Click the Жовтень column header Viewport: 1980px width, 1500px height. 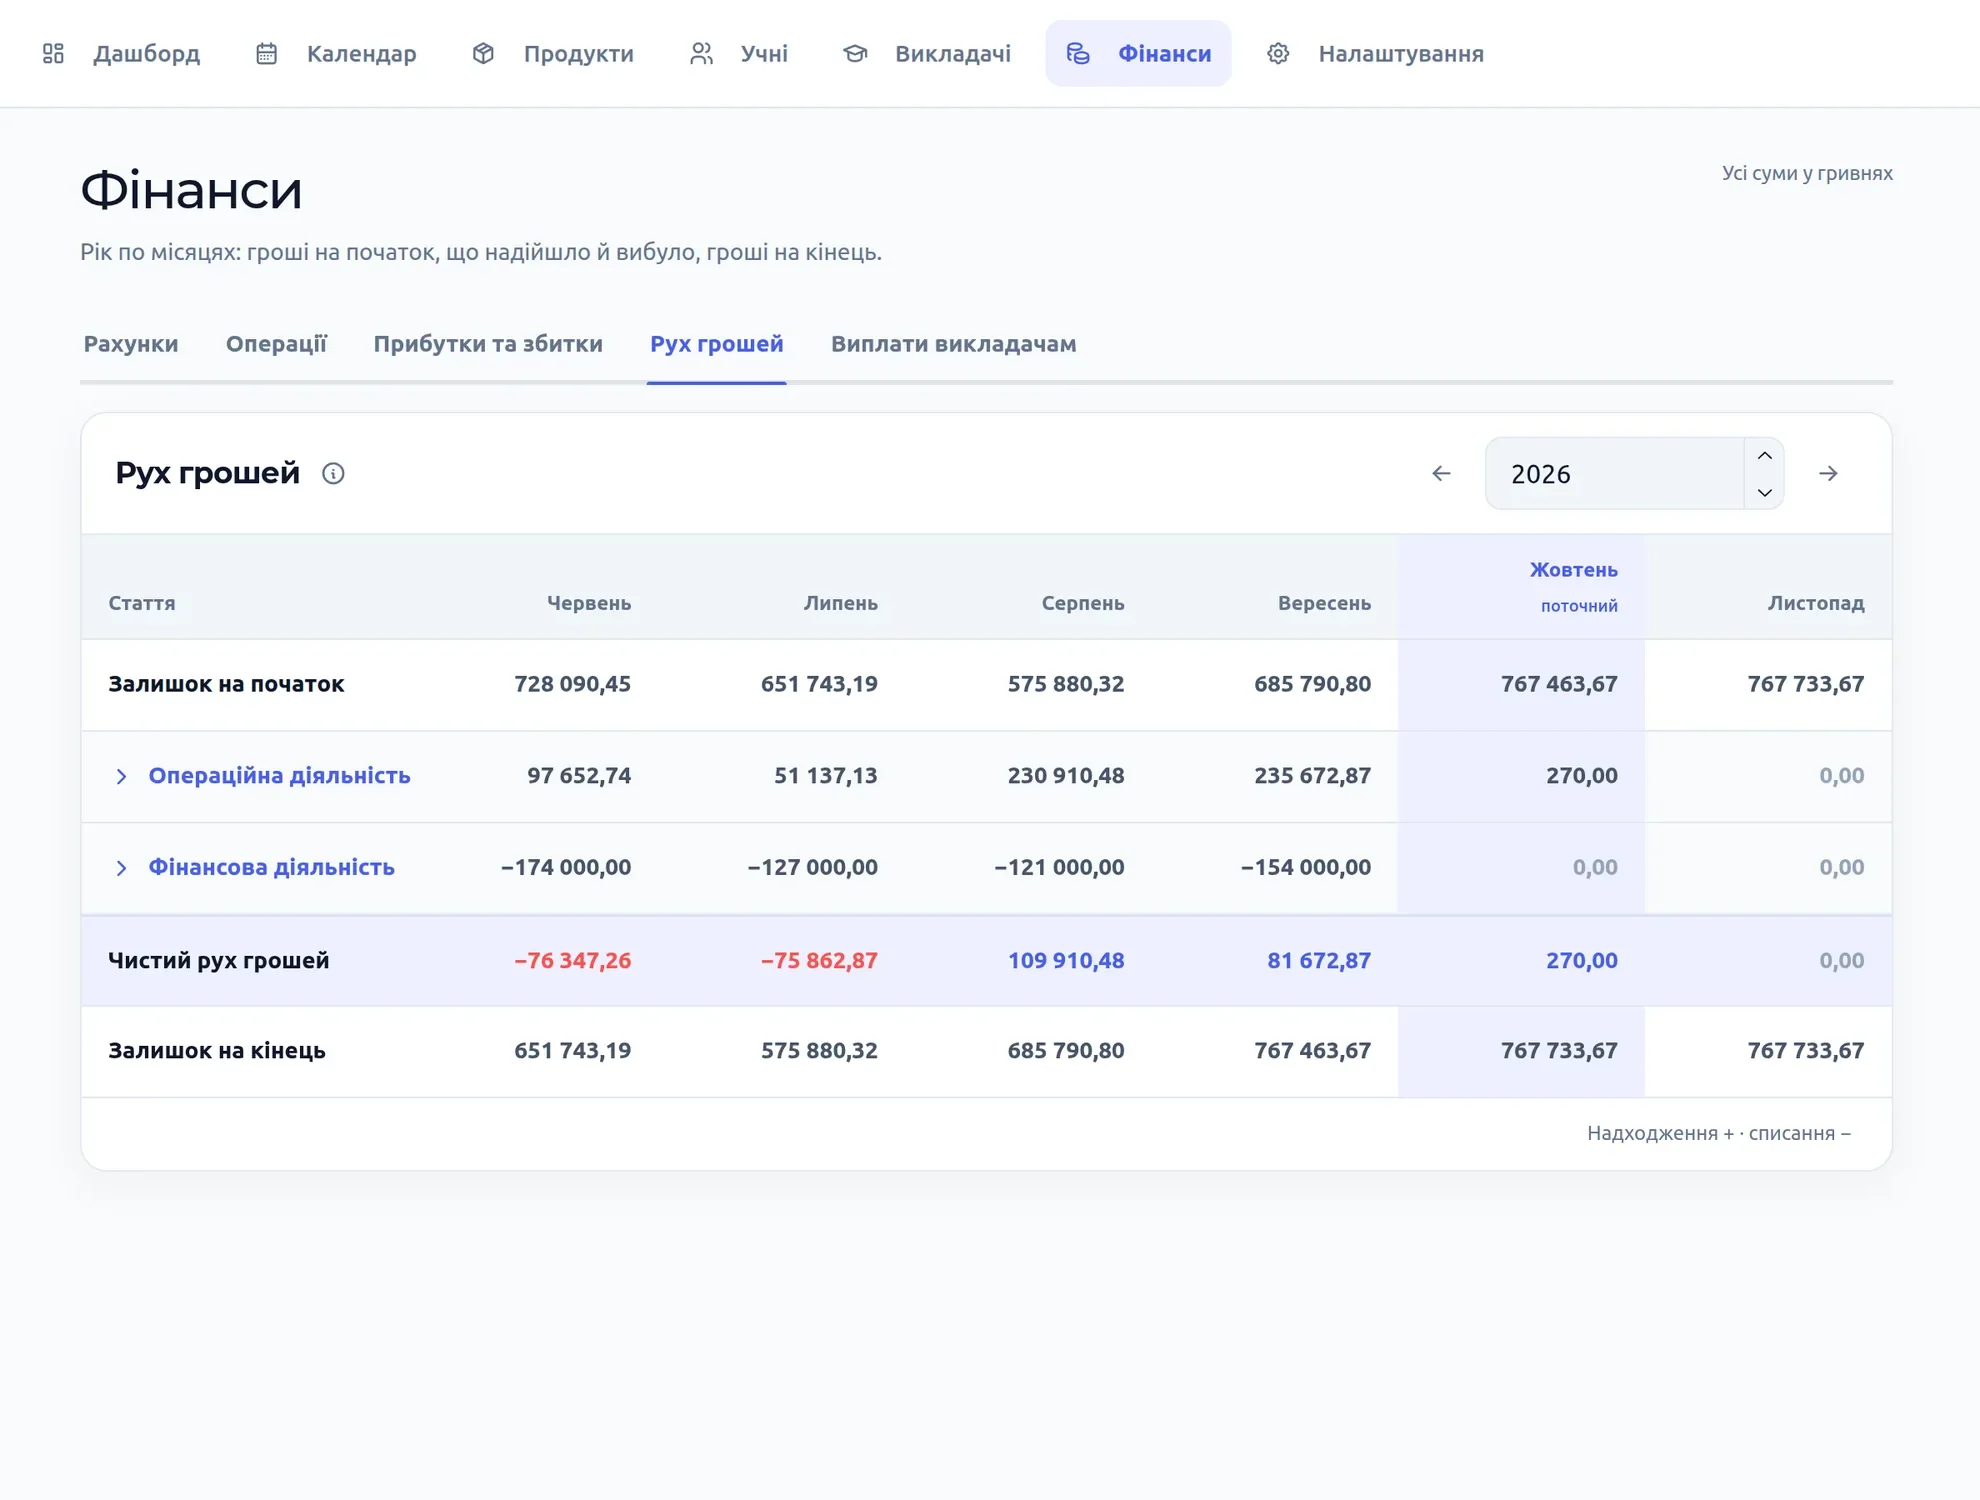1573,570
